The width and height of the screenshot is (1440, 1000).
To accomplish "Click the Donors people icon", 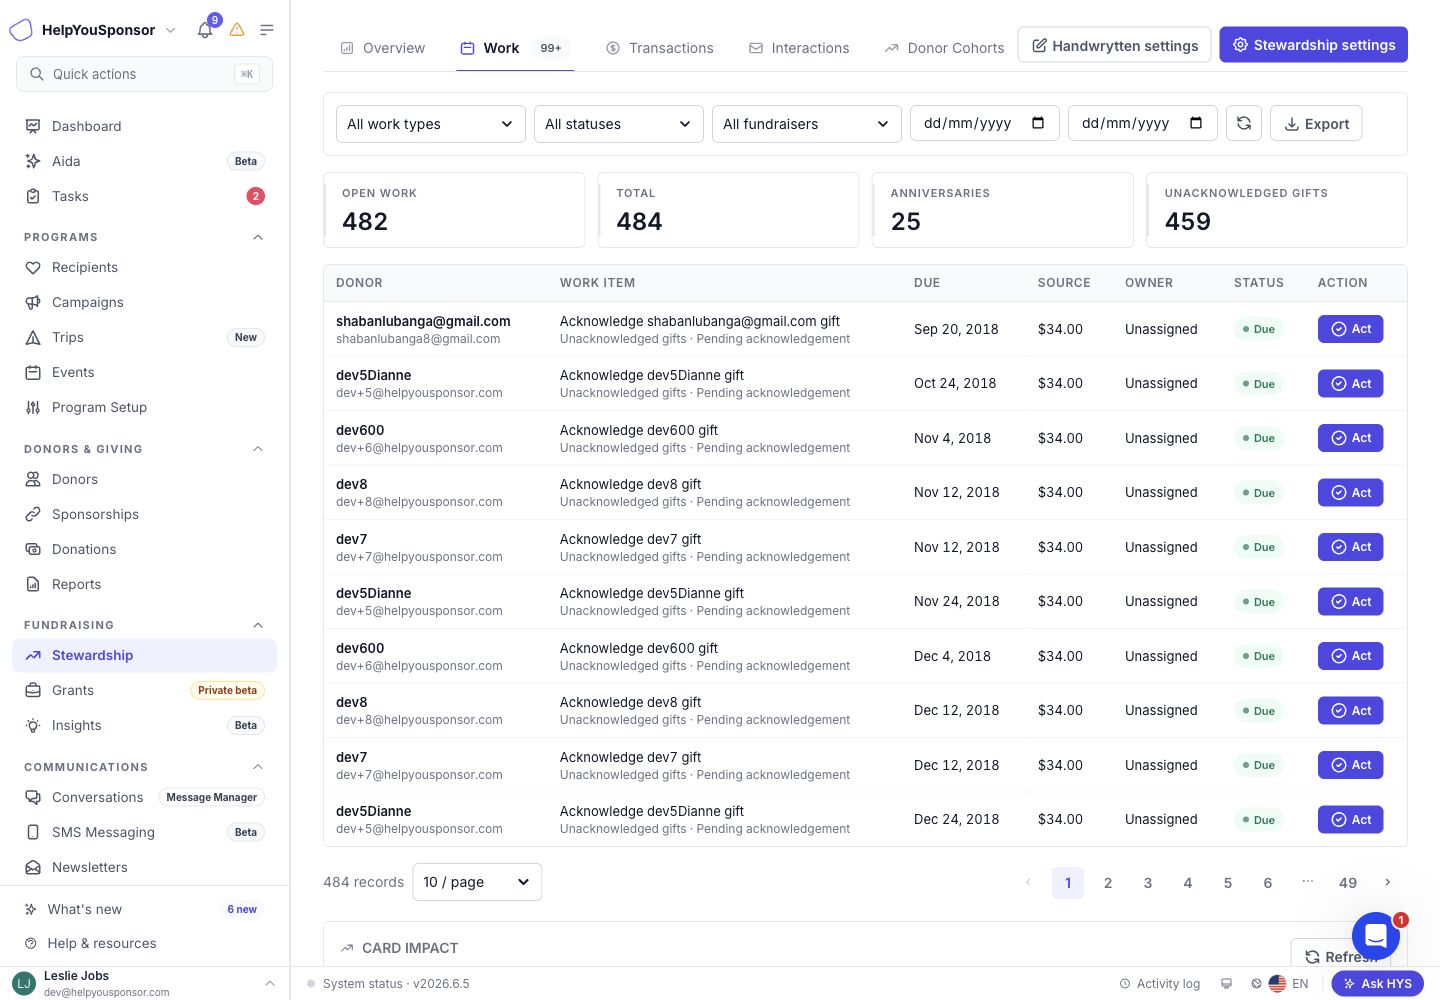I will coord(33,479).
